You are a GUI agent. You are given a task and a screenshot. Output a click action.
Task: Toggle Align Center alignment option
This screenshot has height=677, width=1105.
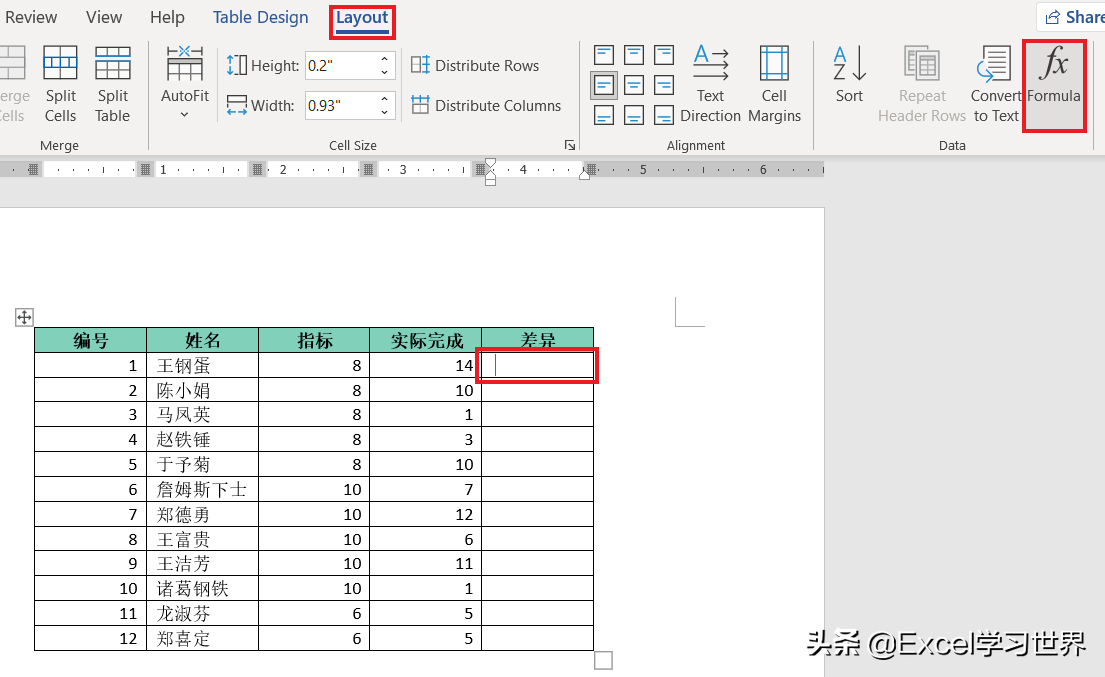(633, 85)
